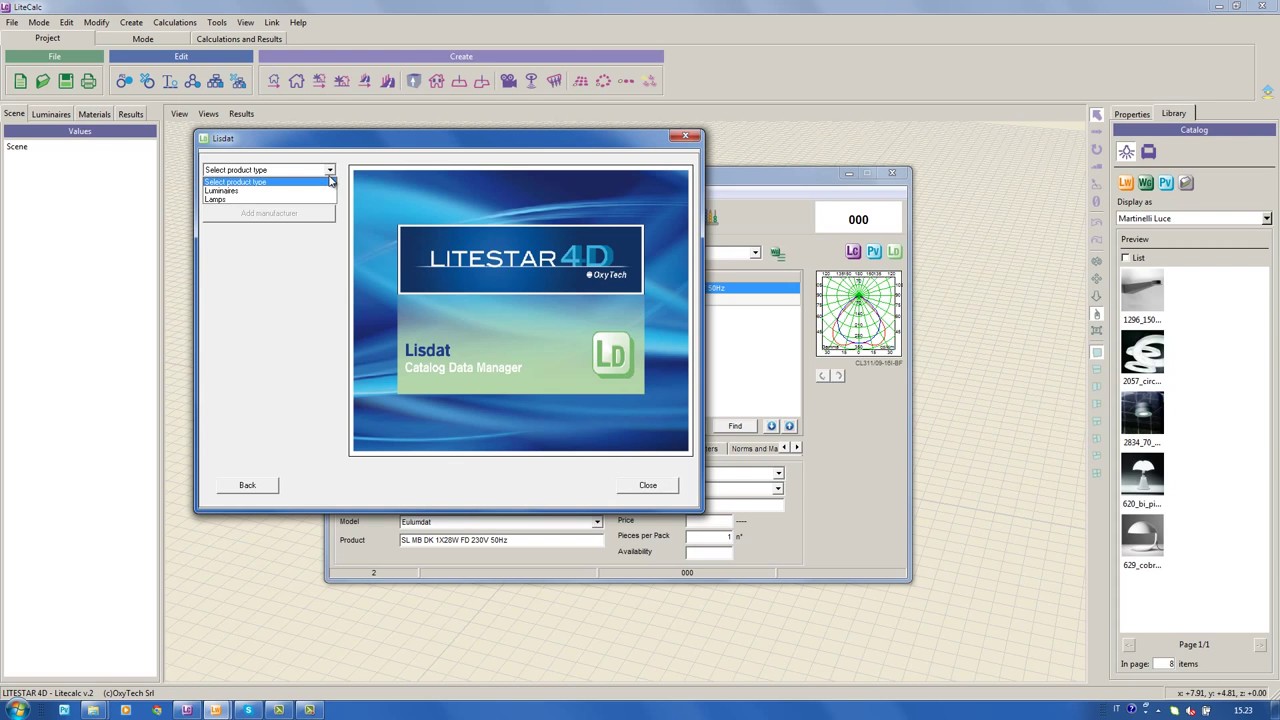1280x720 pixels.
Task: Click the Back button in Lisdat dialog
Action: [x=247, y=485]
